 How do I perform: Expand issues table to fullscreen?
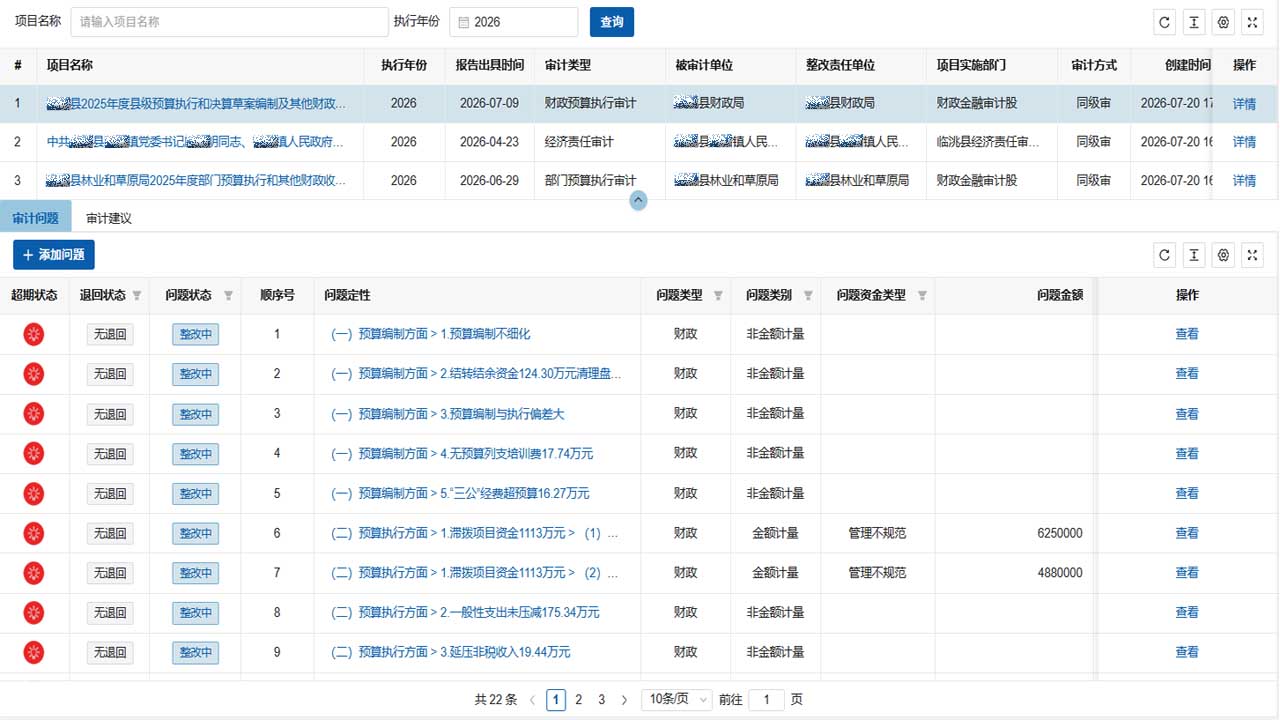click(1252, 255)
